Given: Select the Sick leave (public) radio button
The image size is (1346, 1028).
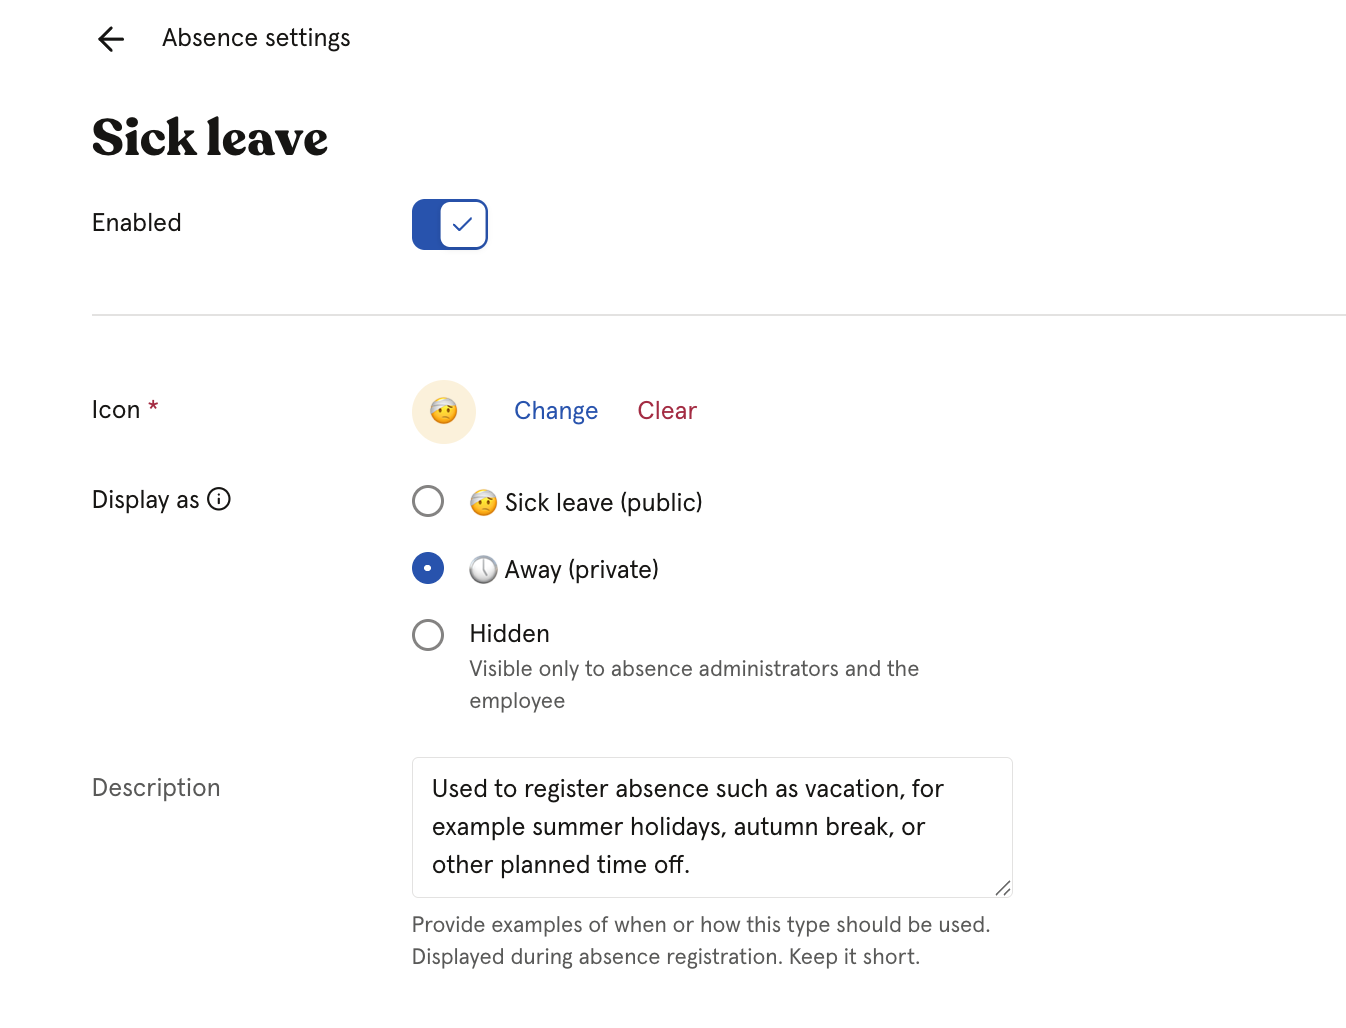Looking at the screenshot, I should click(x=428, y=501).
